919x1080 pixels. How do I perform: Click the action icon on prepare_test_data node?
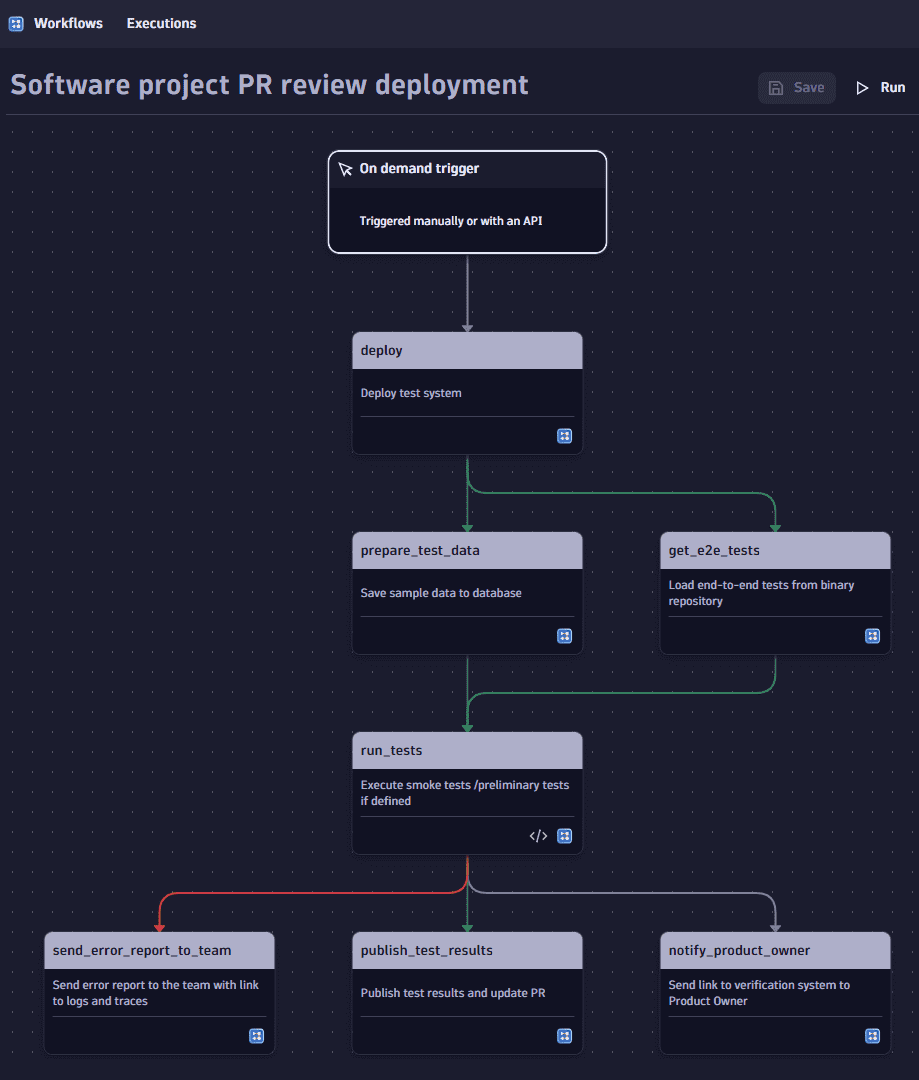(x=564, y=636)
